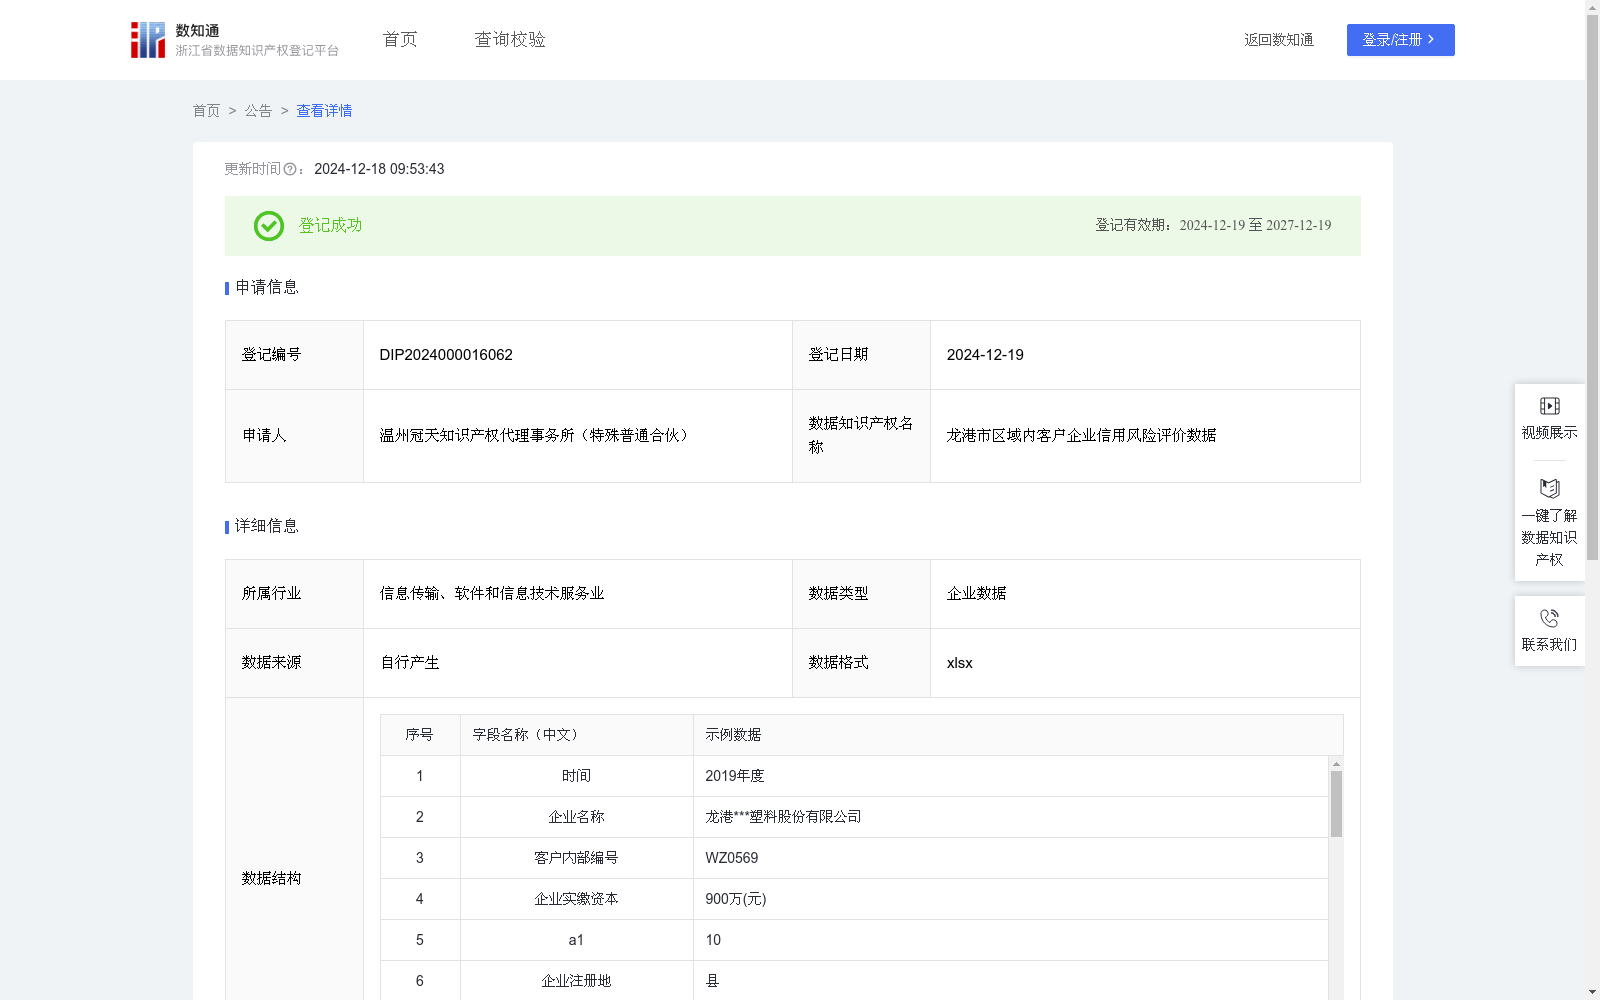Screen dimensions: 1600x1000
Task: Click the help icon beside 更新时间
Action: (290, 170)
